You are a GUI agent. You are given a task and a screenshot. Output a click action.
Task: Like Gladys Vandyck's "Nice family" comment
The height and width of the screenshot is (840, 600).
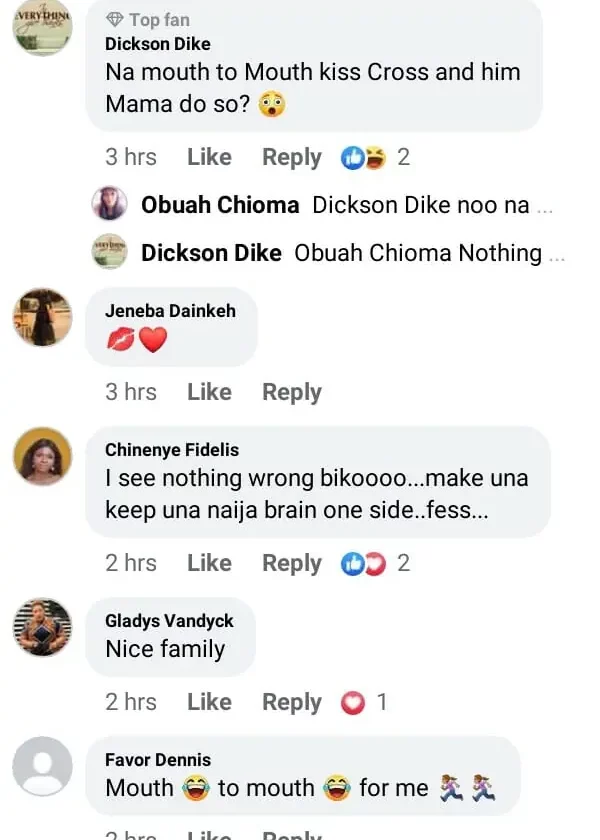point(209,703)
